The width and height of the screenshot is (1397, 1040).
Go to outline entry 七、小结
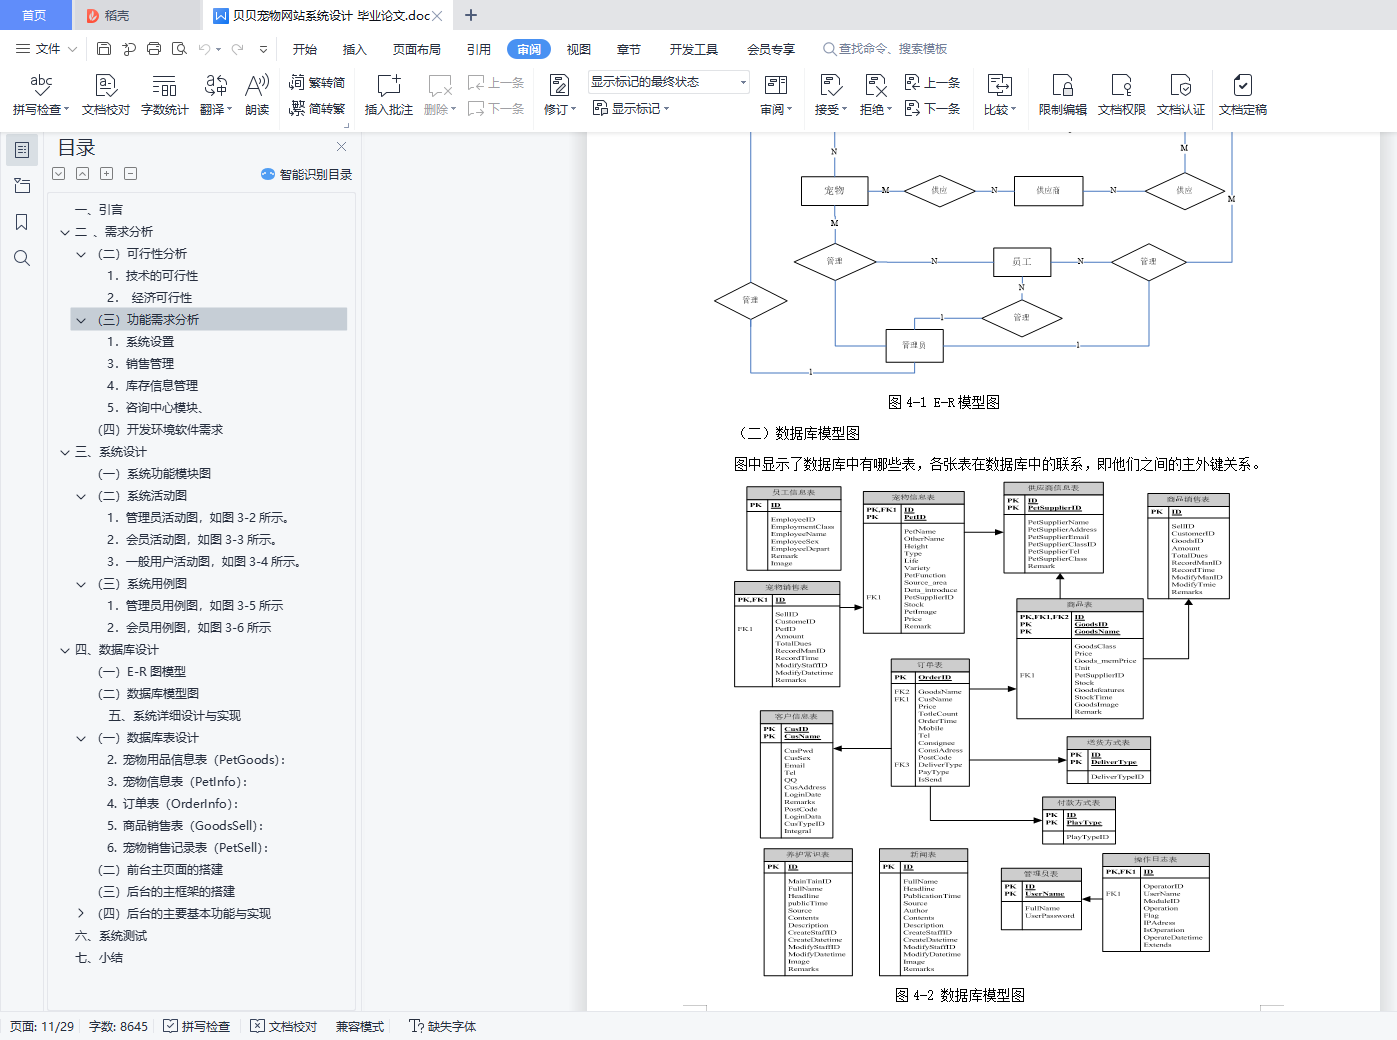[99, 958]
